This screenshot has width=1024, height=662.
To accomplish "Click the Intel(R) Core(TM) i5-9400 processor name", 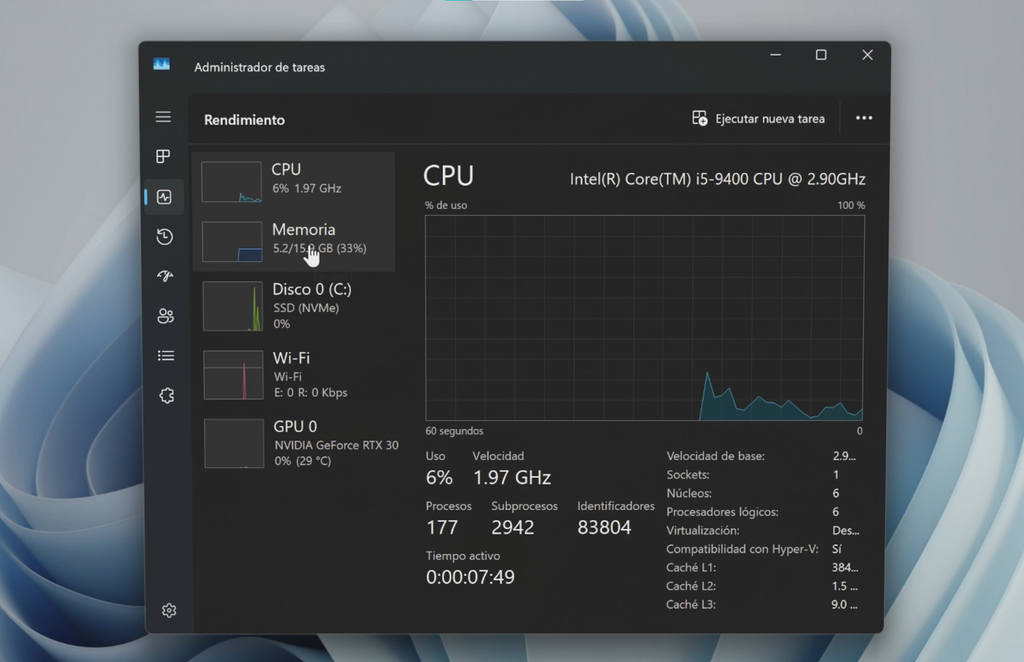I will pyautogui.click(x=718, y=179).
